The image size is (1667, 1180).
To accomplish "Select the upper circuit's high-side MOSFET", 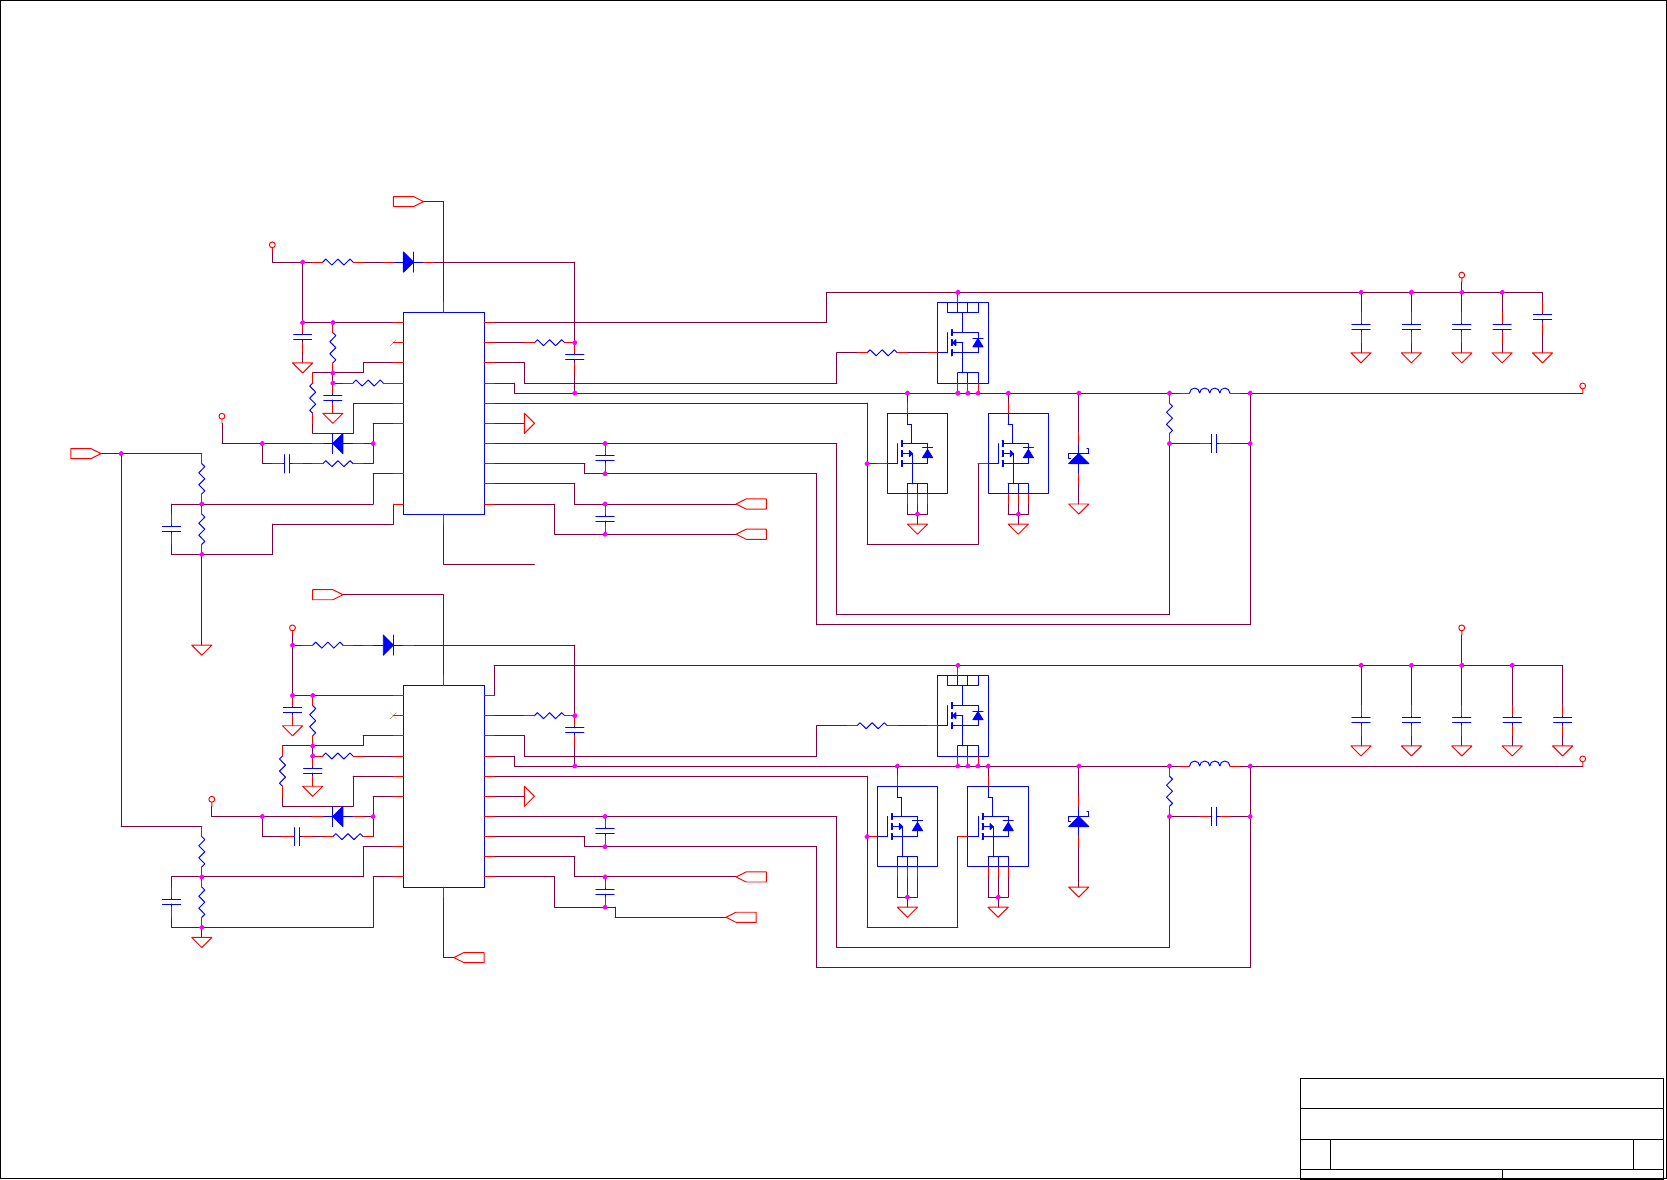I will click(x=963, y=343).
